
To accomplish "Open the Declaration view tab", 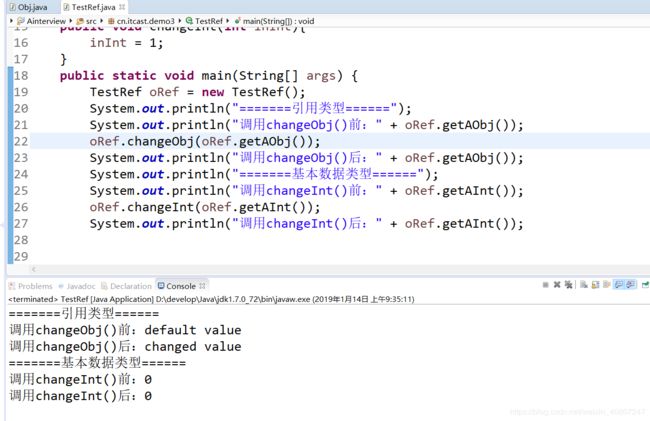I will [126, 286].
